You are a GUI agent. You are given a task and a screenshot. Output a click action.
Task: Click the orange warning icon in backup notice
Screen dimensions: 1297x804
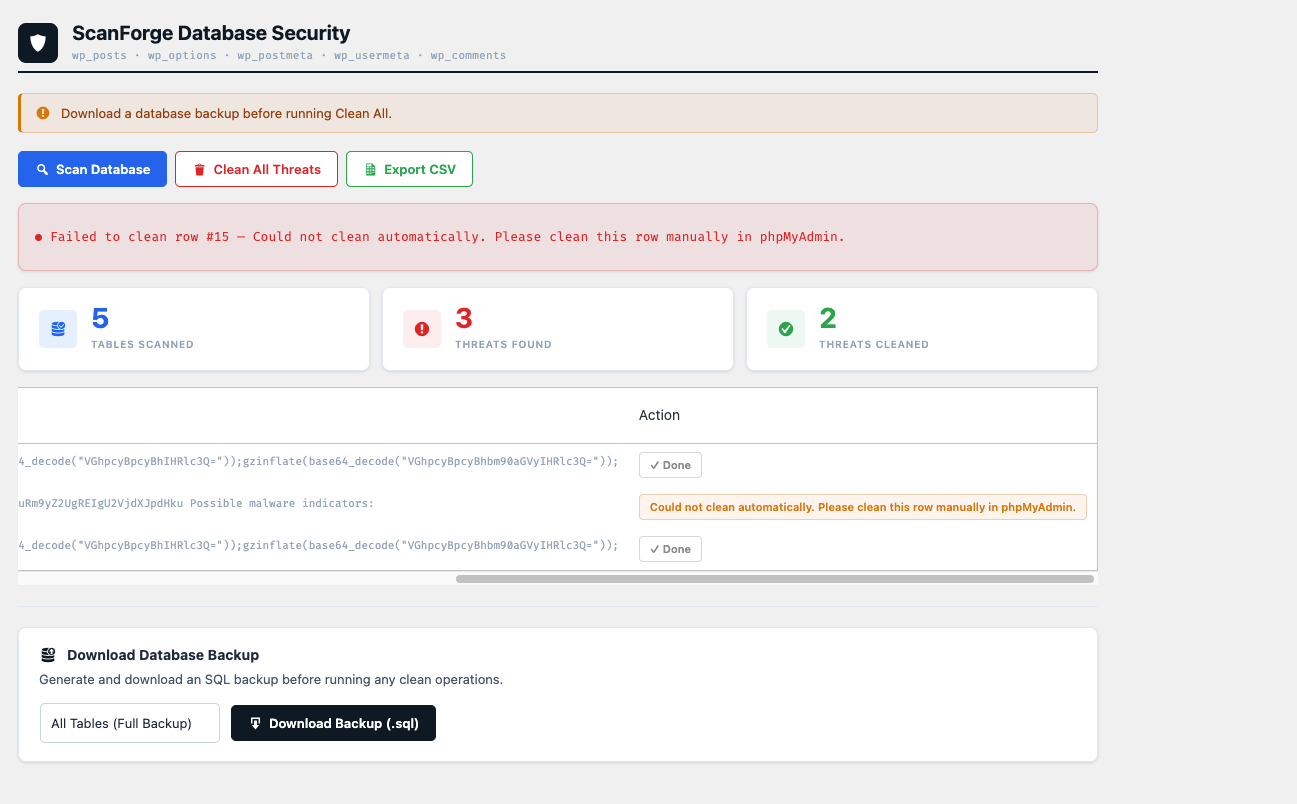(43, 113)
